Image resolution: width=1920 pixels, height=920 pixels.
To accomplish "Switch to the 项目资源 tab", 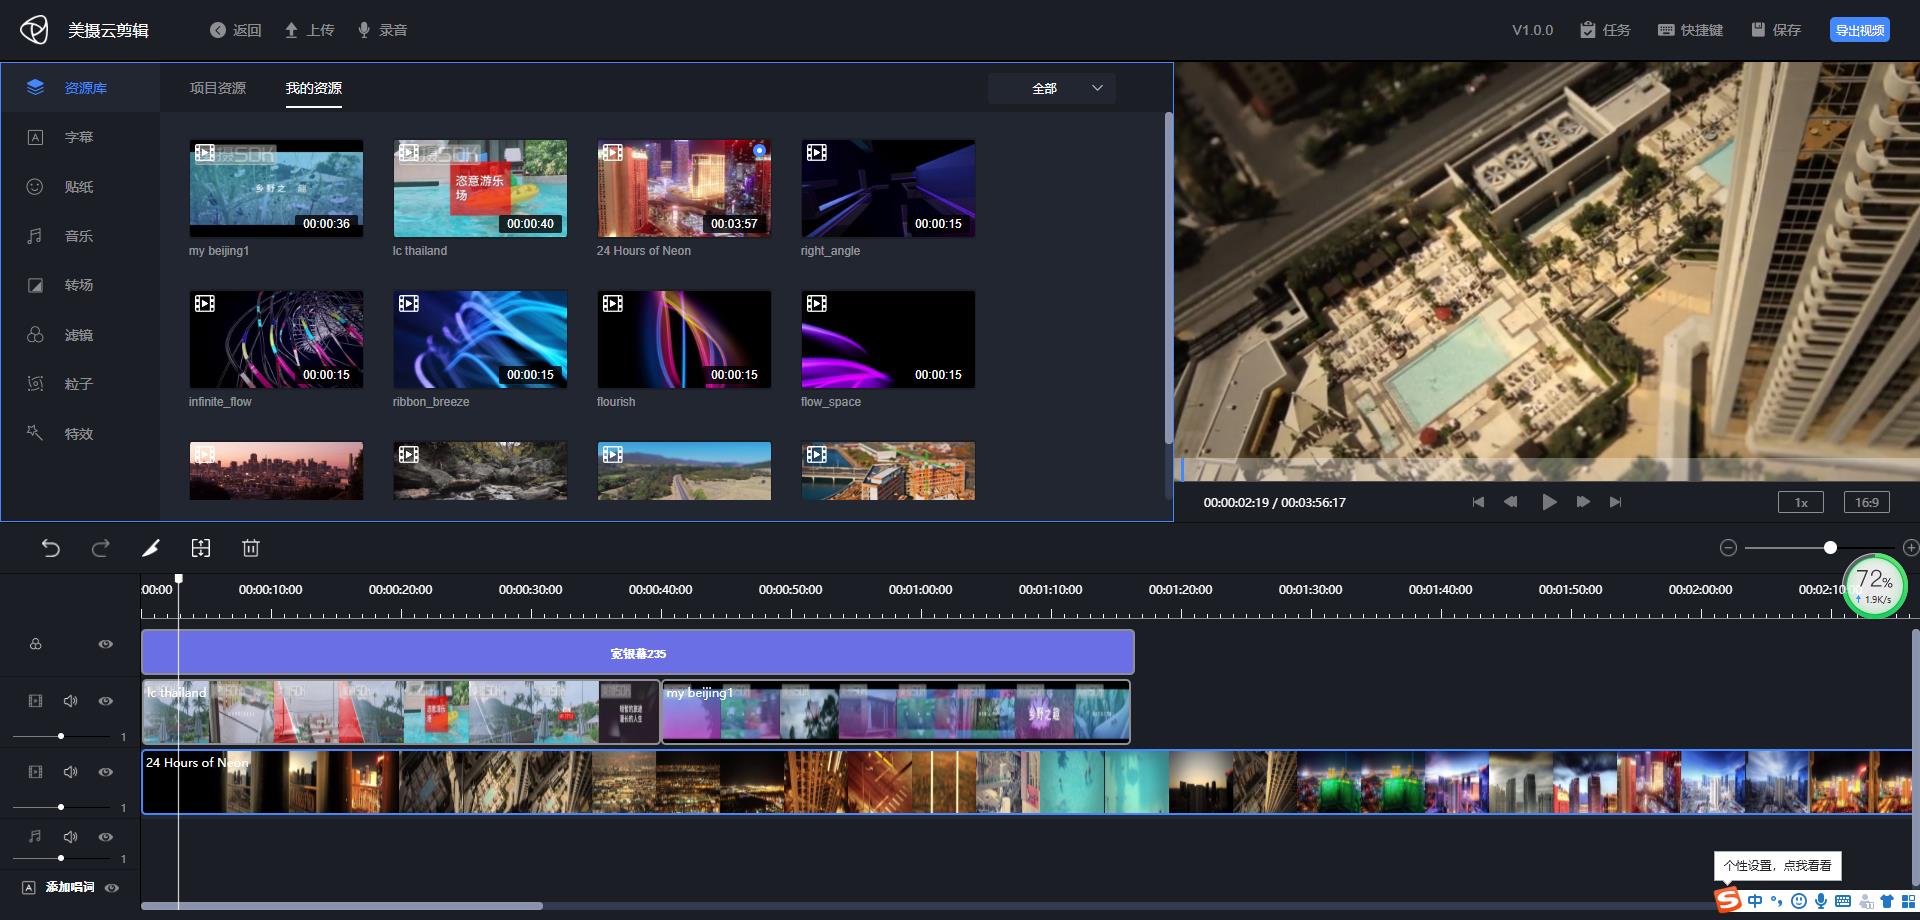I will [x=218, y=89].
